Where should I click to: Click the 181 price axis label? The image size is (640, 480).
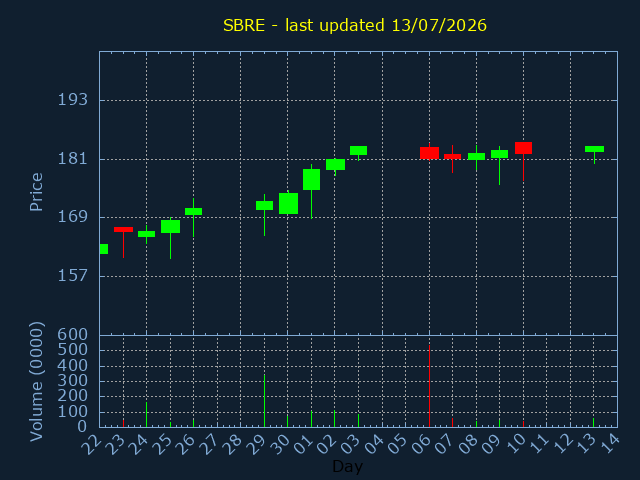click(73, 159)
